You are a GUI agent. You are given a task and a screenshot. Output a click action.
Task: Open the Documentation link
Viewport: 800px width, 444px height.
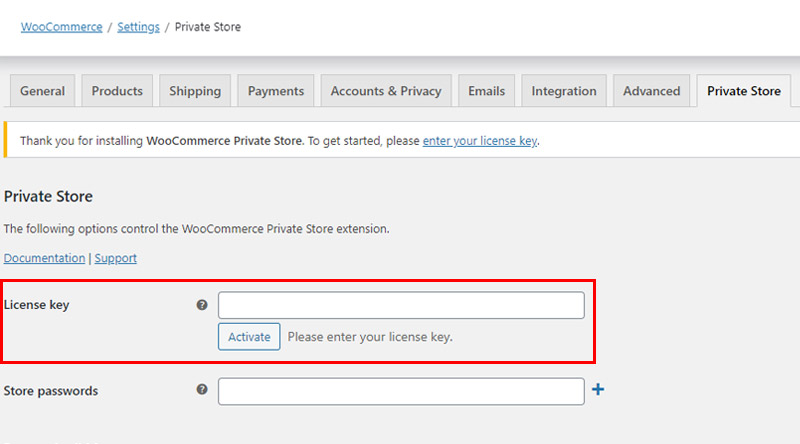pyautogui.click(x=44, y=258)
